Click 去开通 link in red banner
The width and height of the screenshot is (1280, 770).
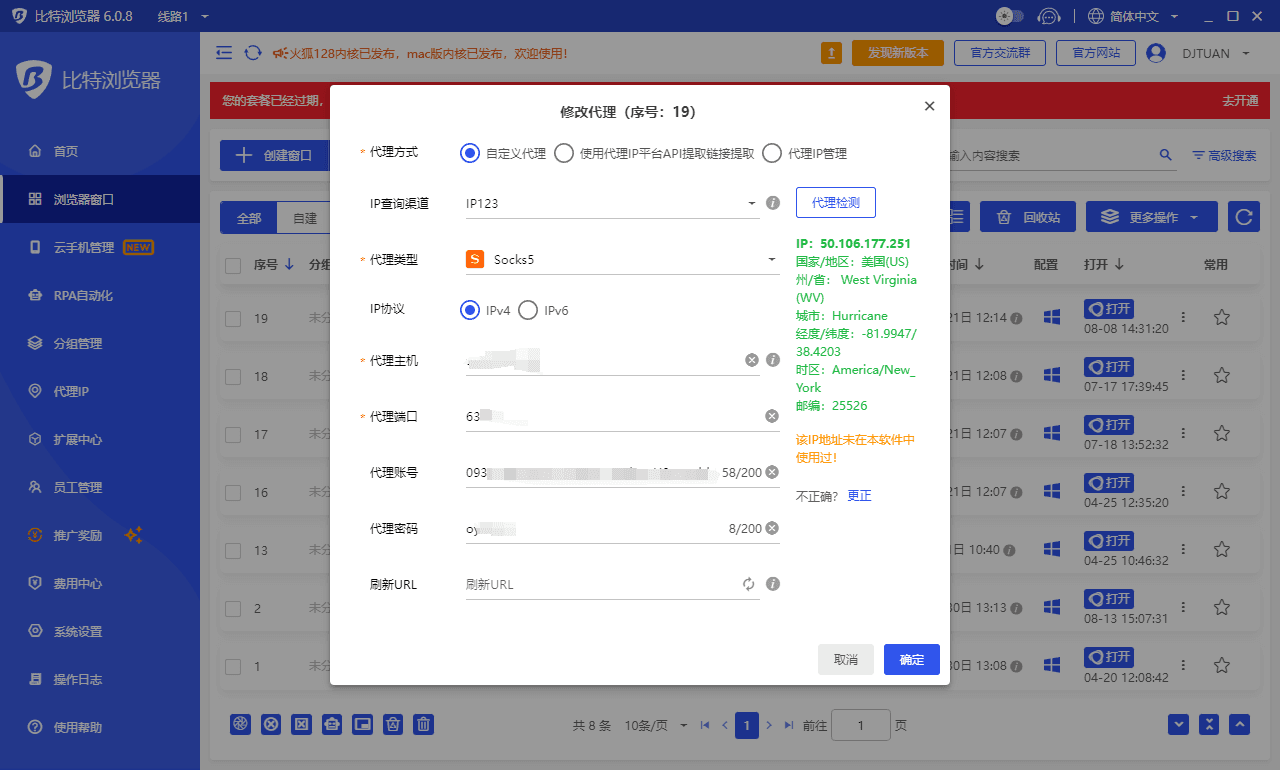pyautogui.click(x=1240, y=101)
